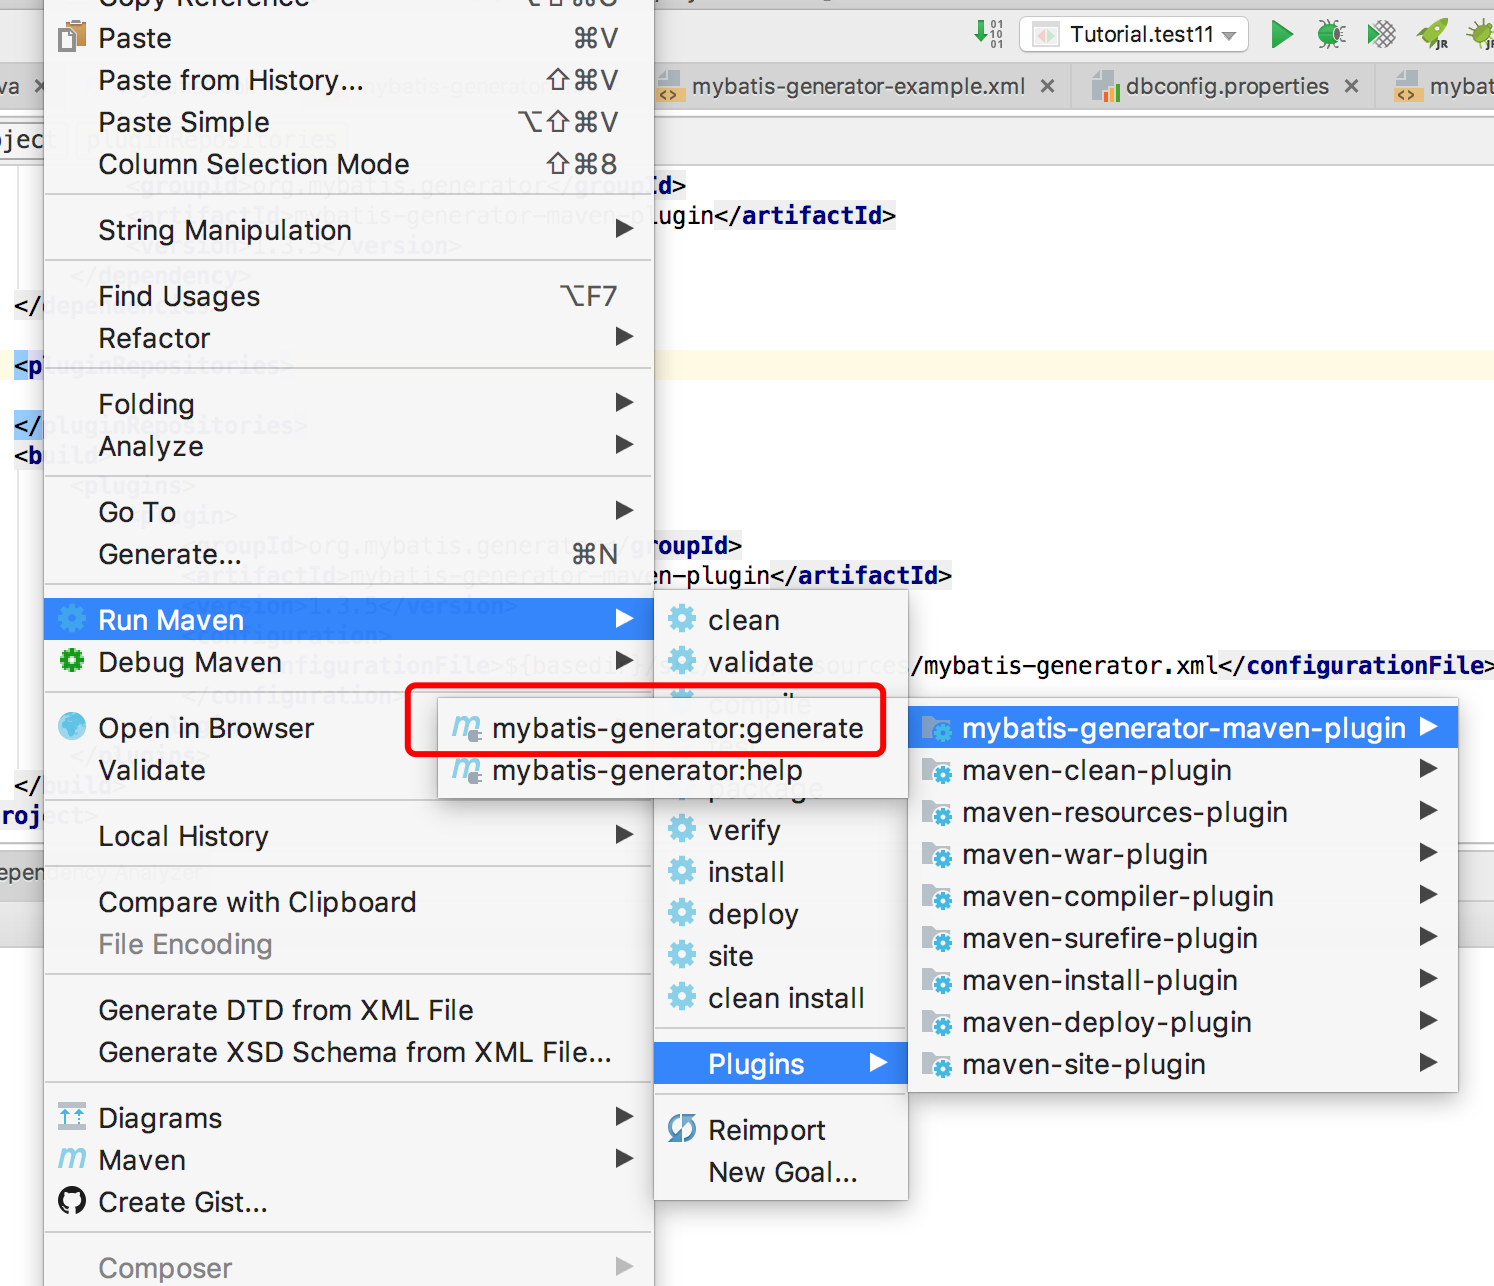Select maven-site-plugin entry
The height and width of the screenshot is (1286, 1494).
[x=1183, y=1064]
